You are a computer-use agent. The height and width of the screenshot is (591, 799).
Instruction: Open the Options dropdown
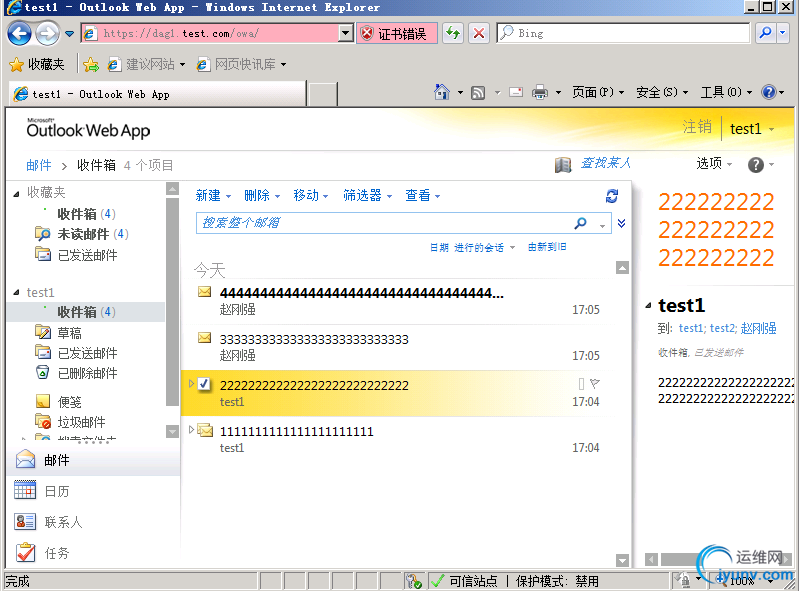pyautogui.click(x=714, y=164)
